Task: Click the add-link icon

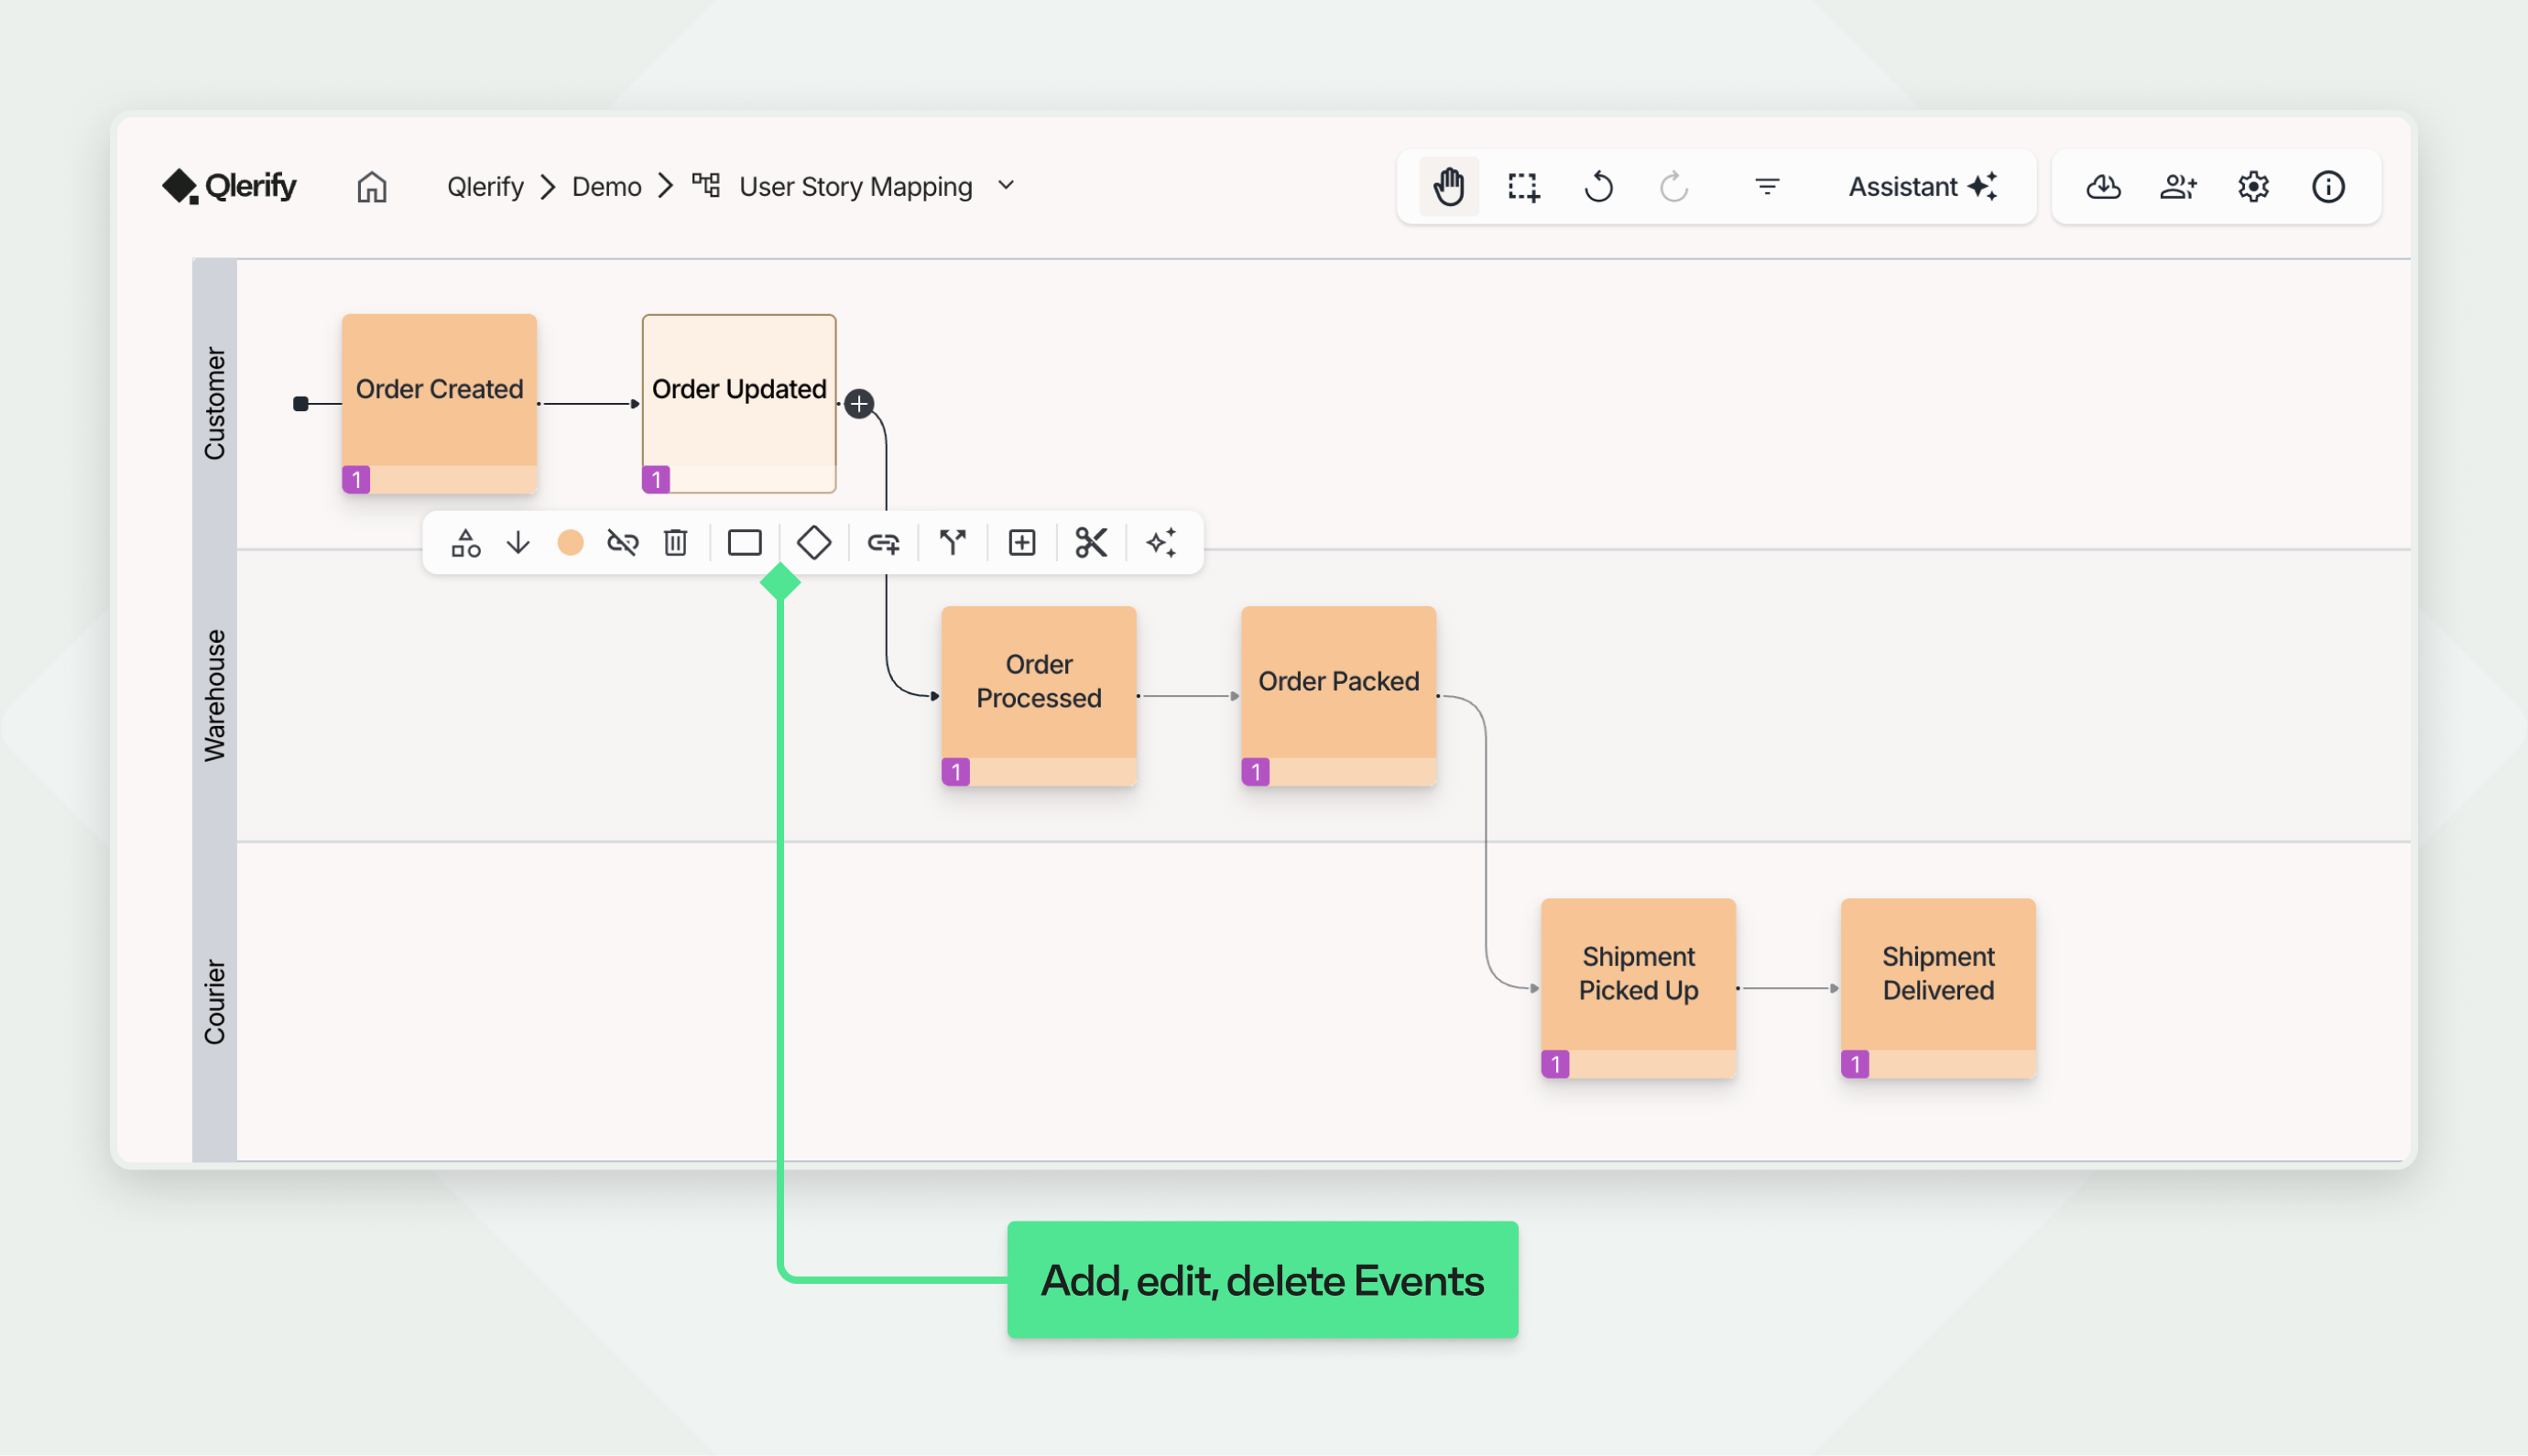Action: (x=883, y=543)
